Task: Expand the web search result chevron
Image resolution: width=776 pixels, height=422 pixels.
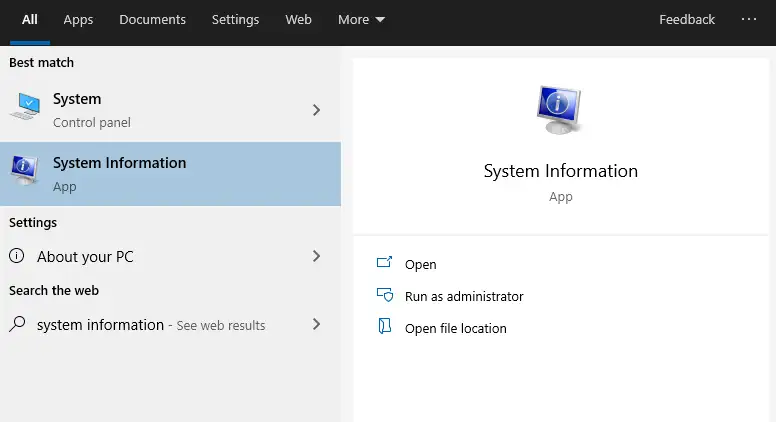Action: pyautogui.click(x=316, y=324)
